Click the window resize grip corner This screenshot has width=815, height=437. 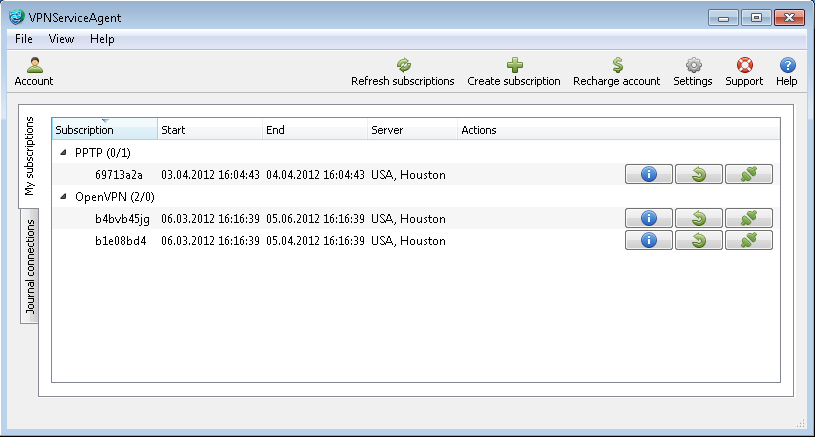pos(800,423)
